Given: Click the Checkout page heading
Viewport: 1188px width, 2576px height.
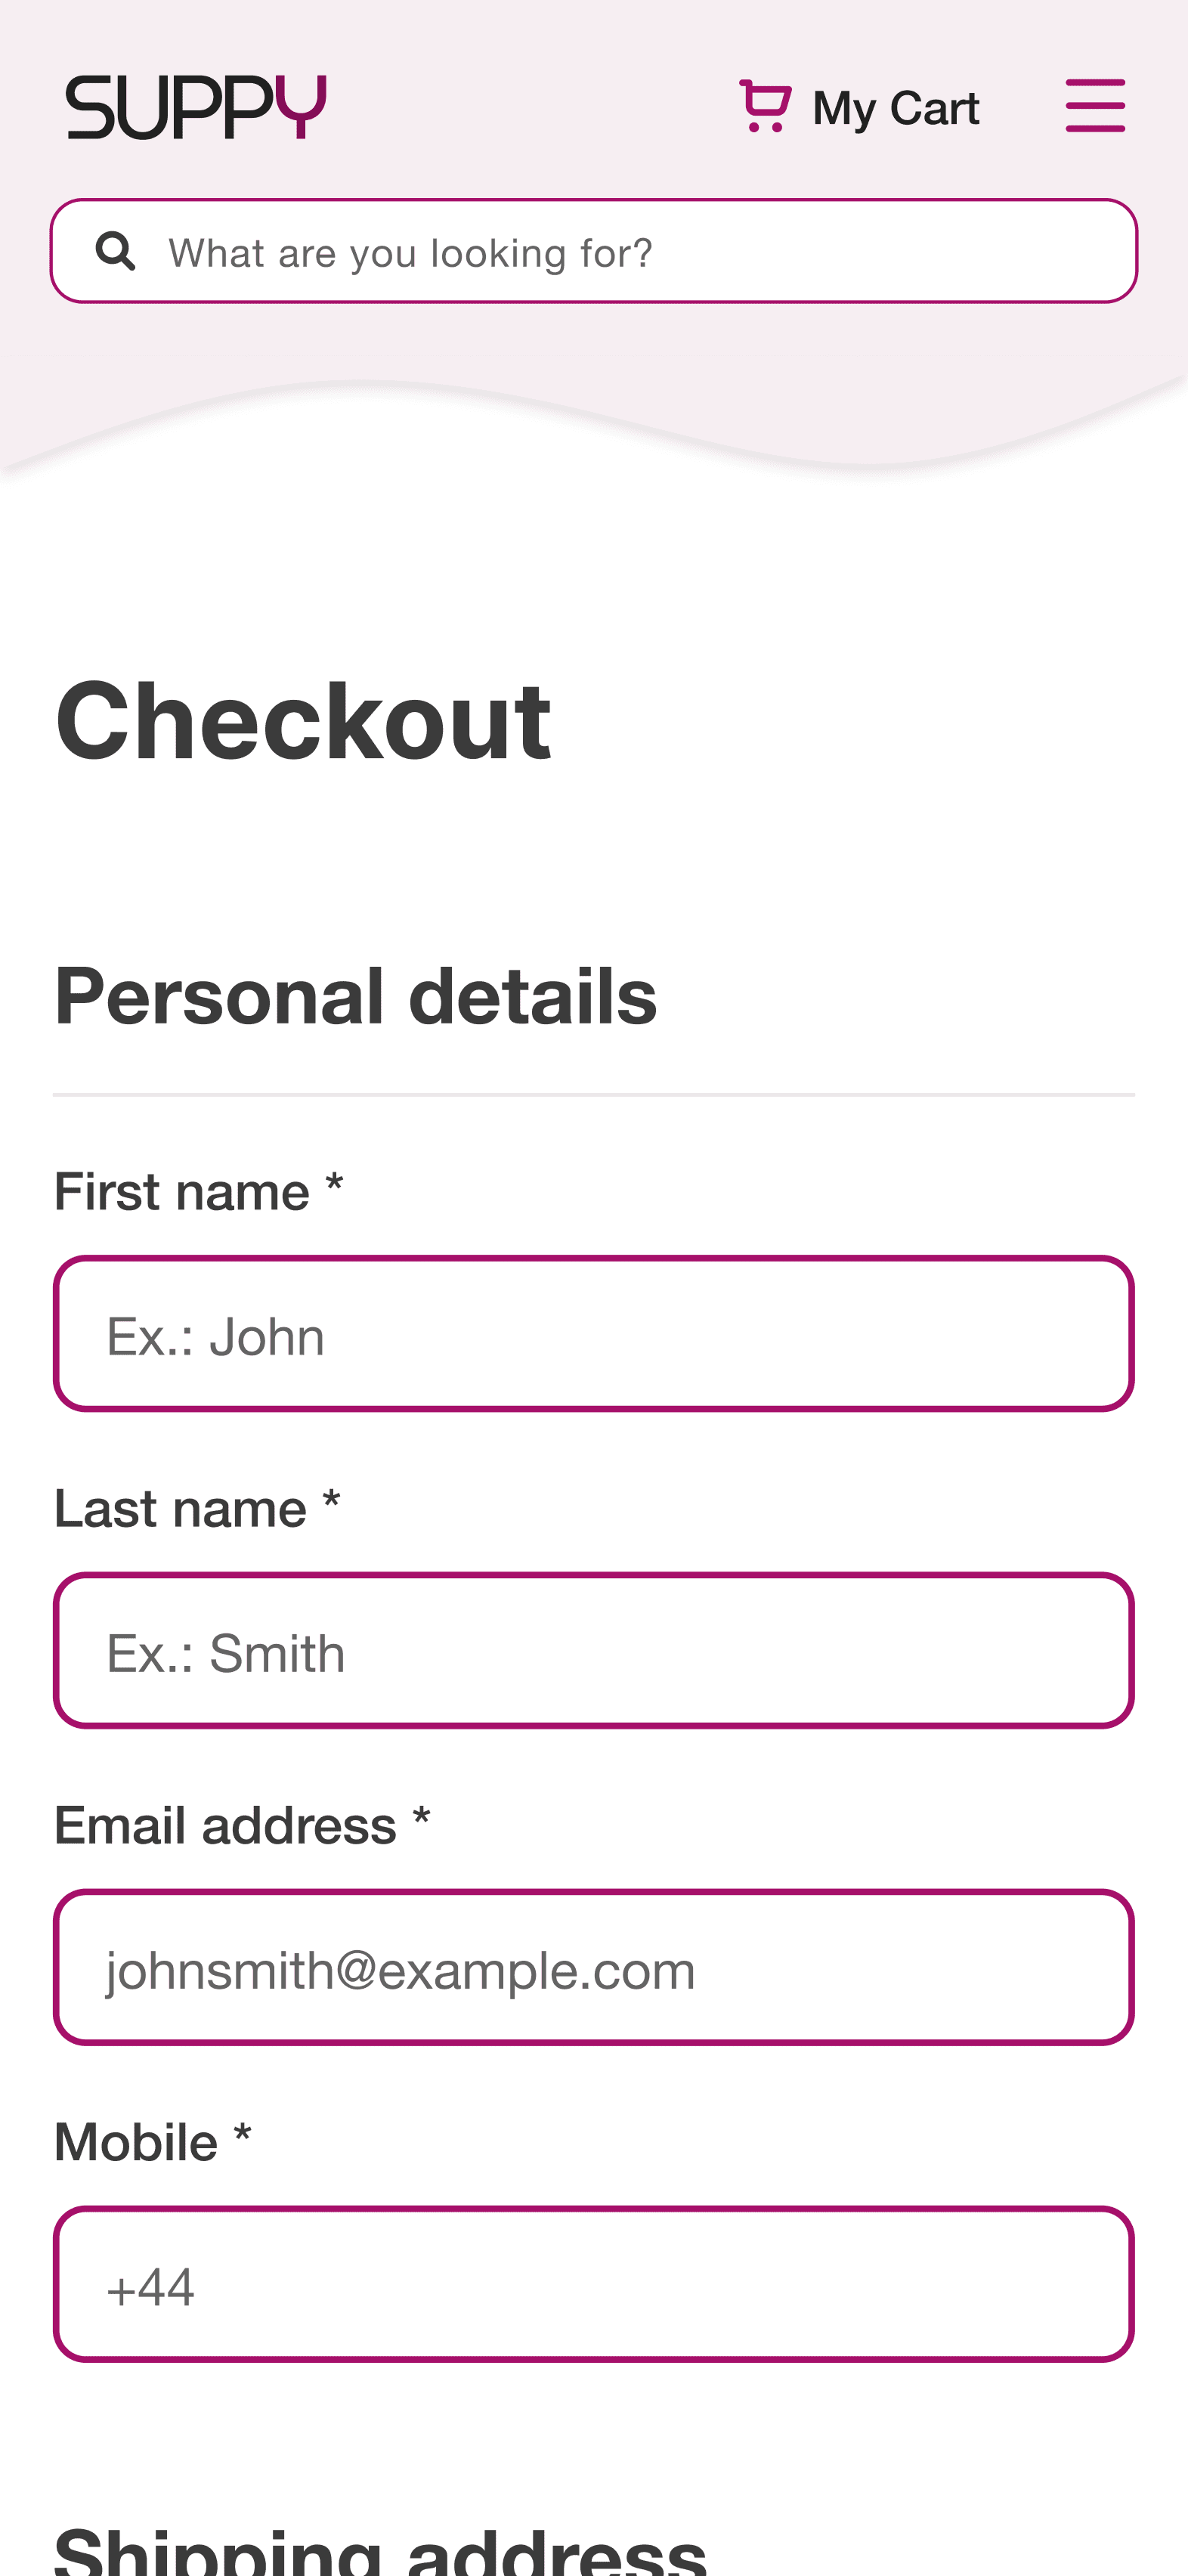Looking at the screenshot, I should pos(303,720).
